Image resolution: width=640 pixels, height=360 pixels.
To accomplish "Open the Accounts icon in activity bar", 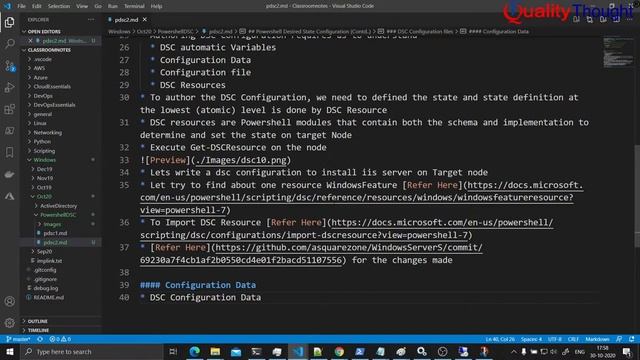I will click(9, 301).
